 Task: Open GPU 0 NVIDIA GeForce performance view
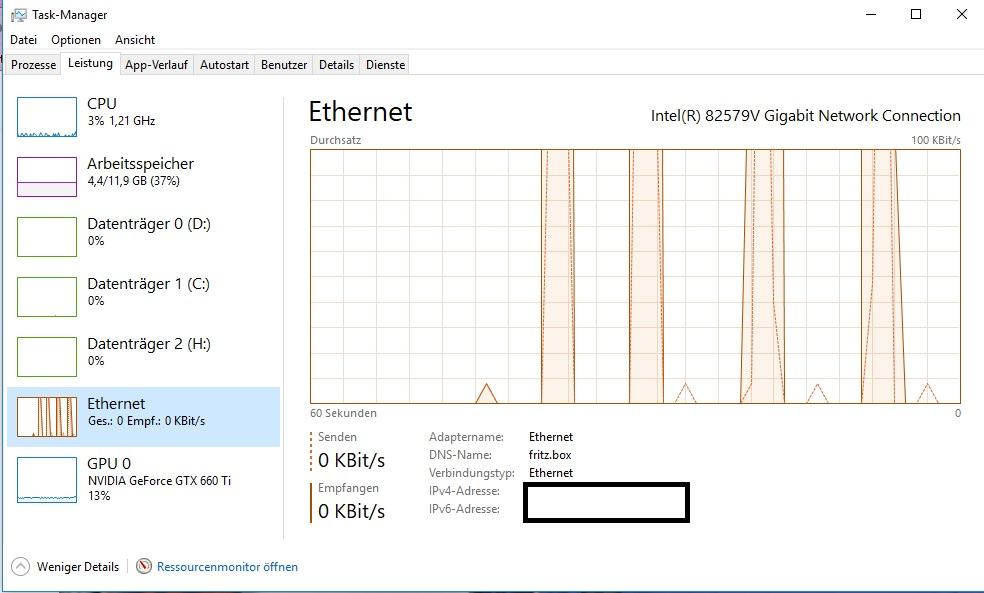(x=143, y=479)
